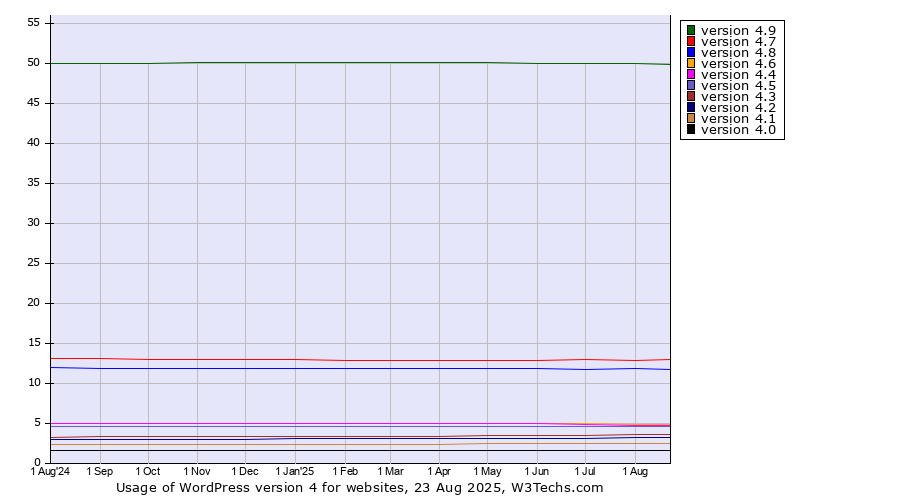The height and width of the screenshot is (500, 900).
Task: Click the "1 Jun" x-axis label
Action: (x=537, y=471)
